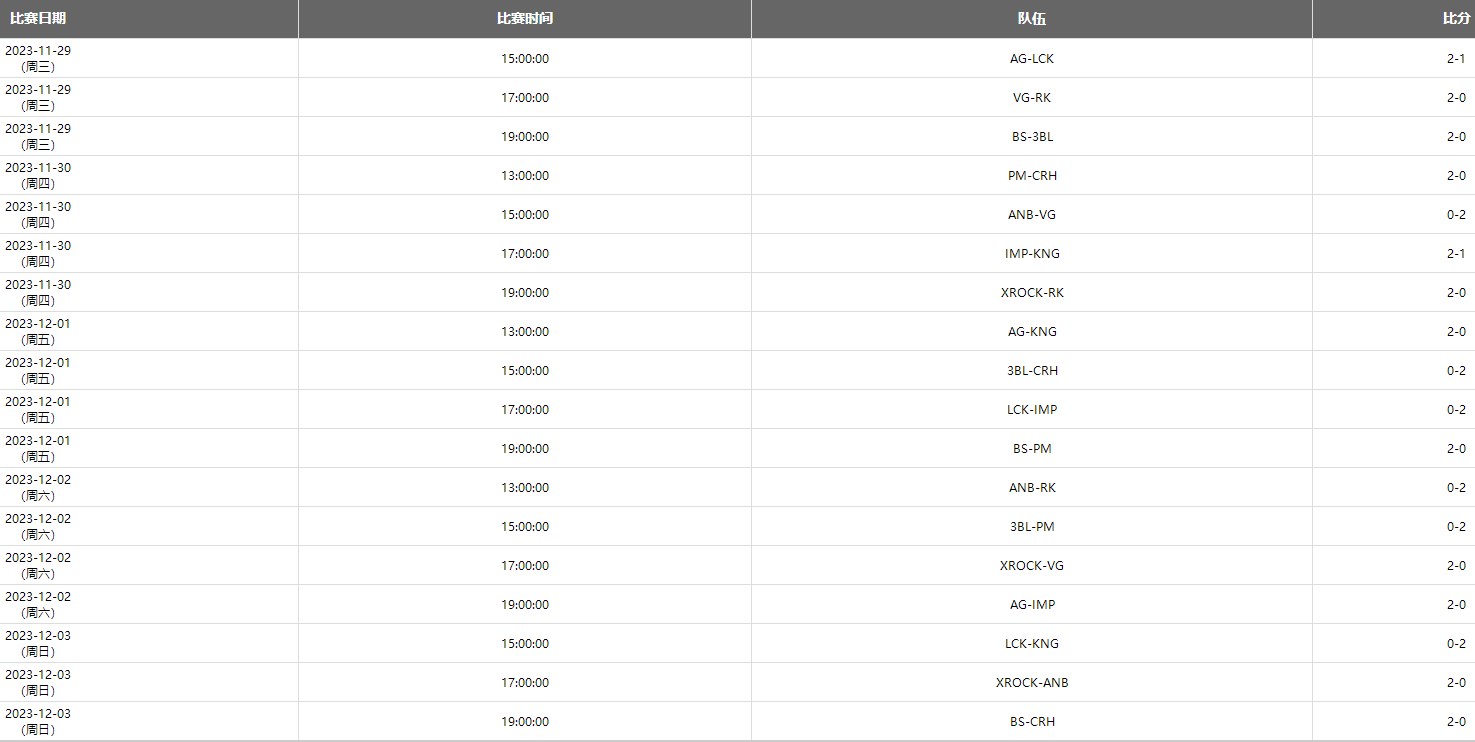Click the 2023-12-03 date in LCK-KNG row
This screenshot has width=1475, height=742.
click(38, 635)
